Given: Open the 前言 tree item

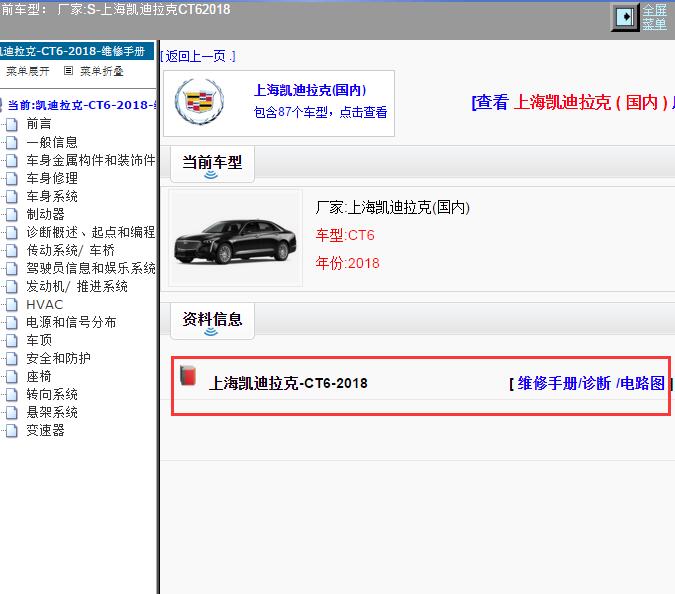Looking at the screenshot, I should [39, 124].
